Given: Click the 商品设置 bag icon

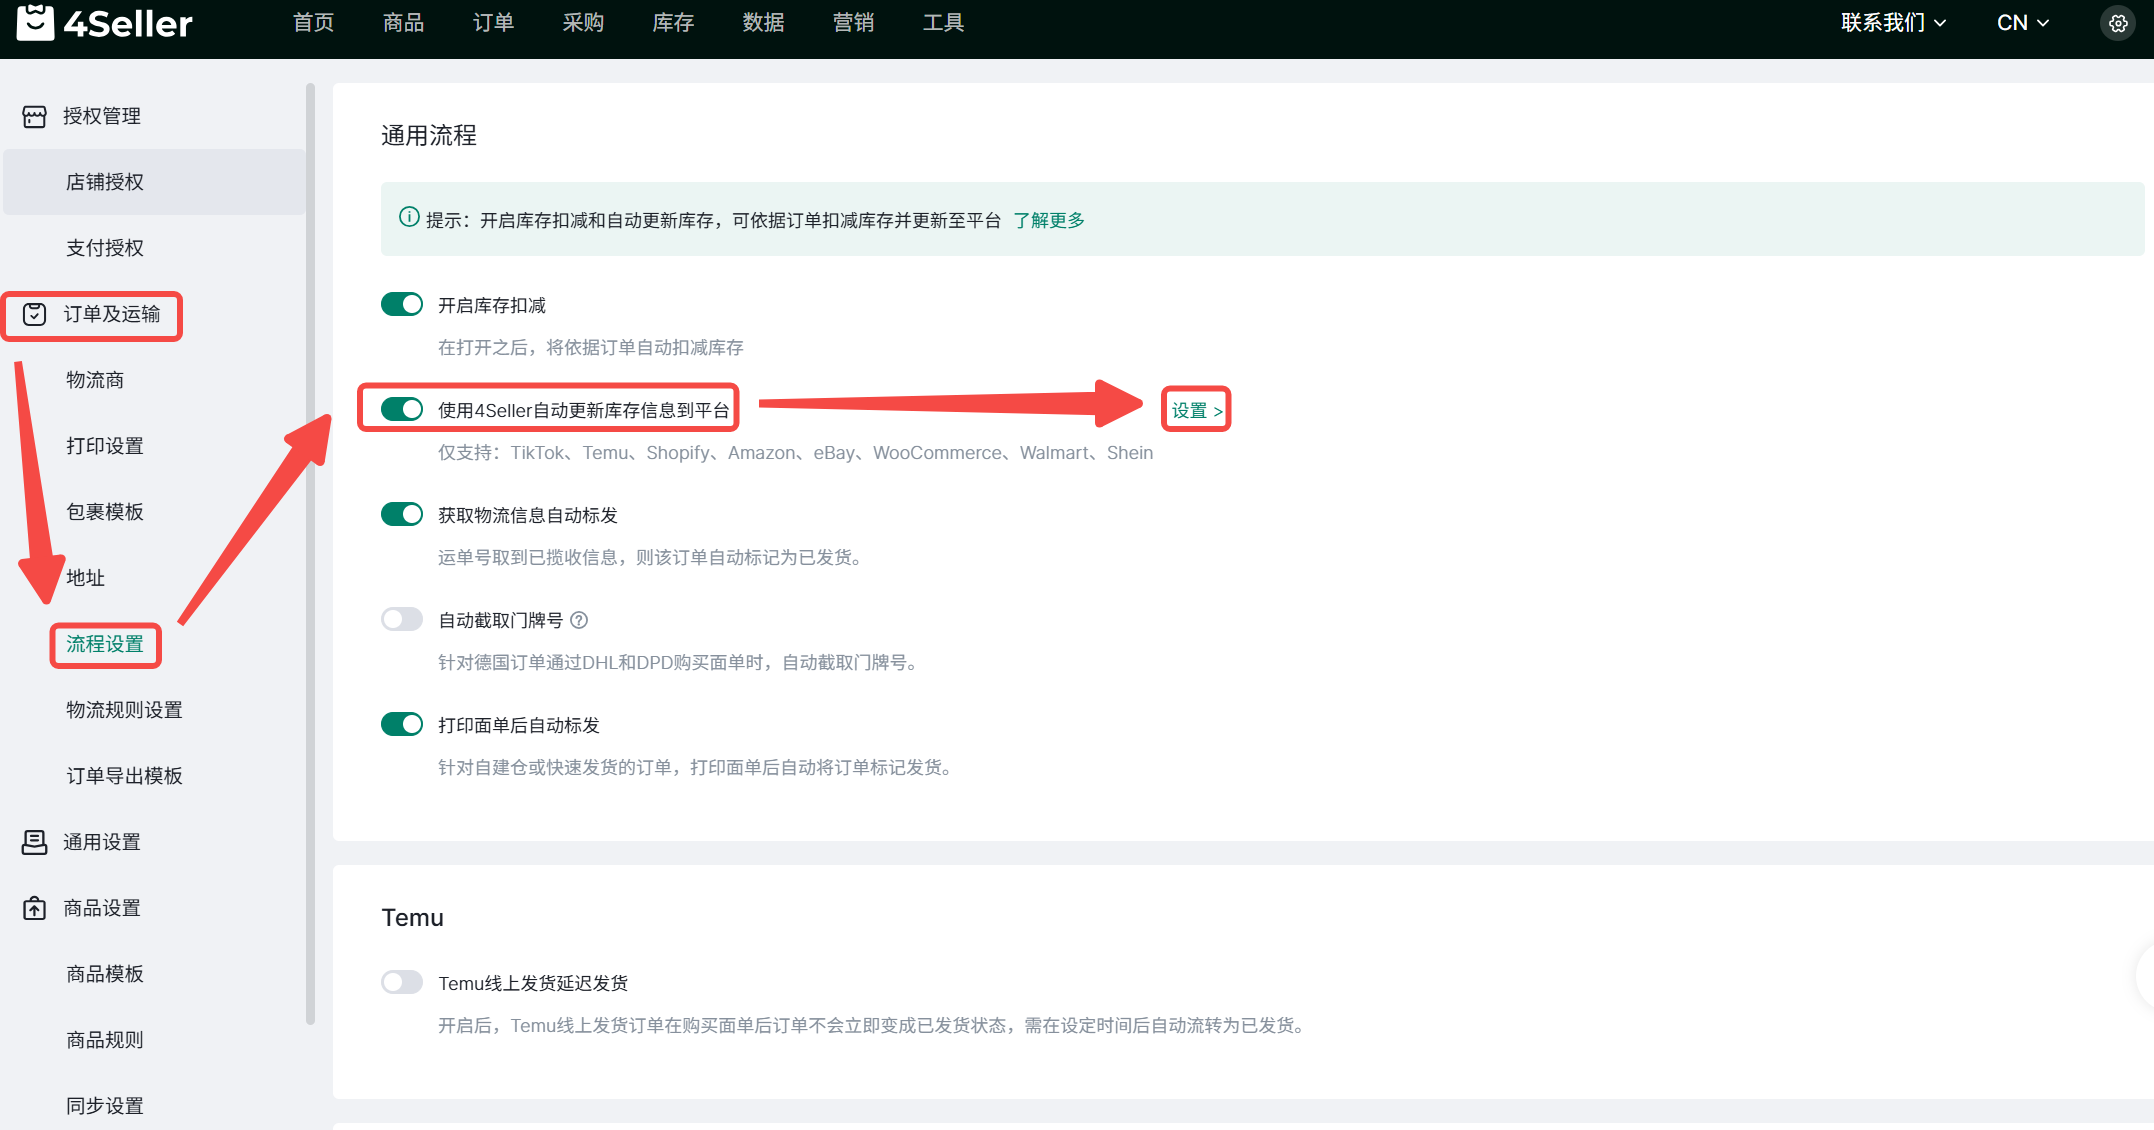Looking at the screenshot, I should coord(35,908).
